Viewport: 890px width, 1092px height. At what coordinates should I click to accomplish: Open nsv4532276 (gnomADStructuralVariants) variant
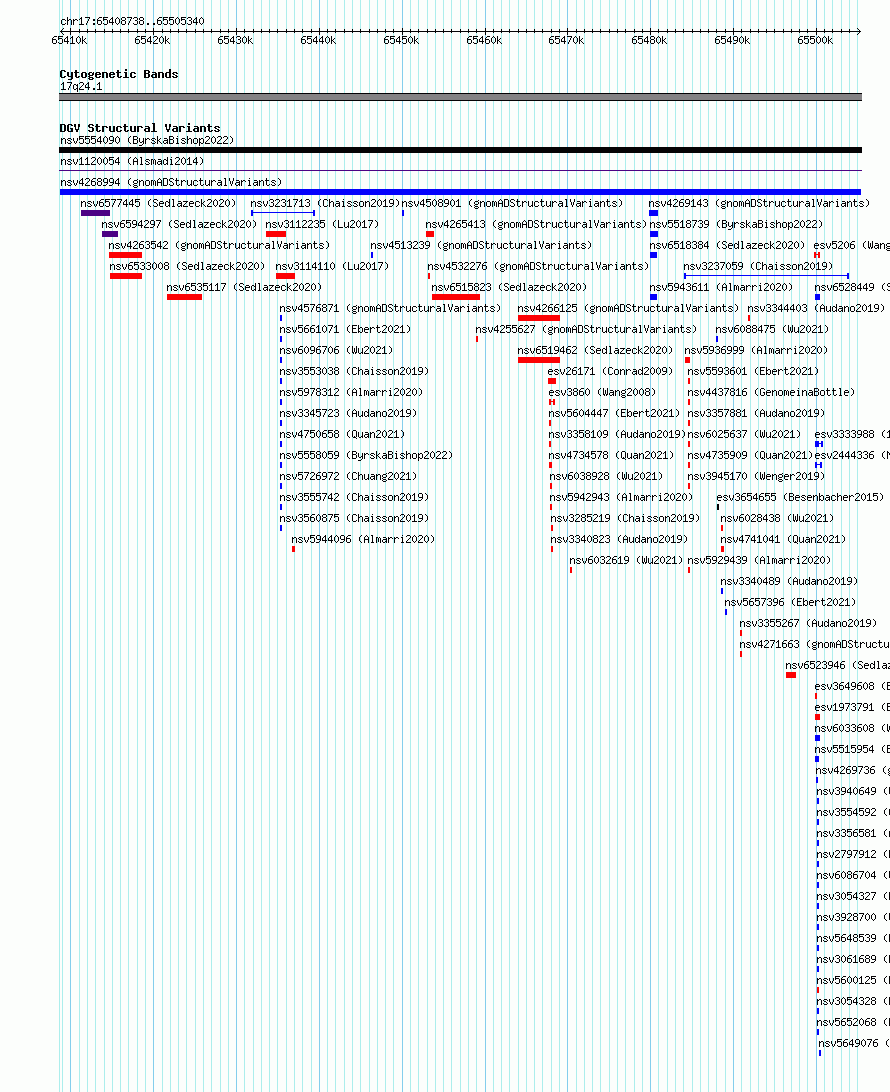click(x=538, y=266)
